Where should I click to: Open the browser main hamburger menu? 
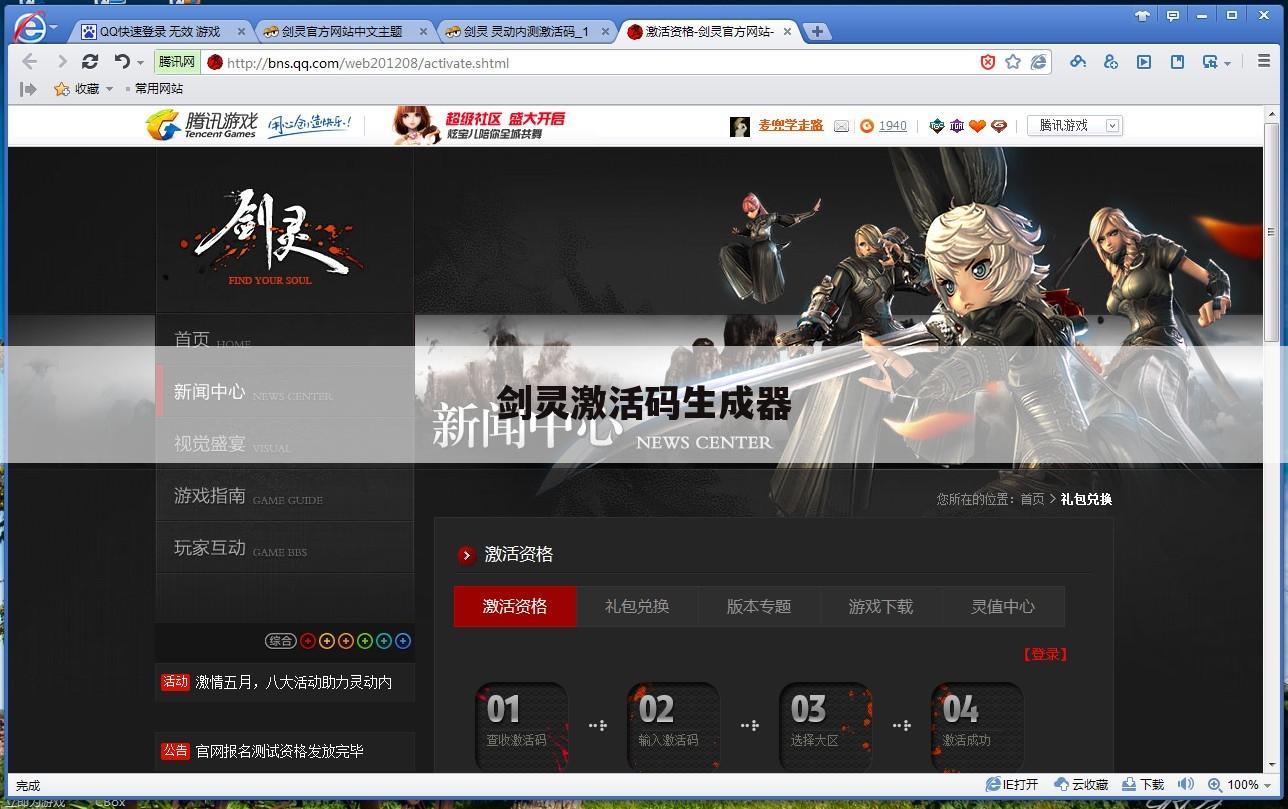click(x=1264, y=62)
